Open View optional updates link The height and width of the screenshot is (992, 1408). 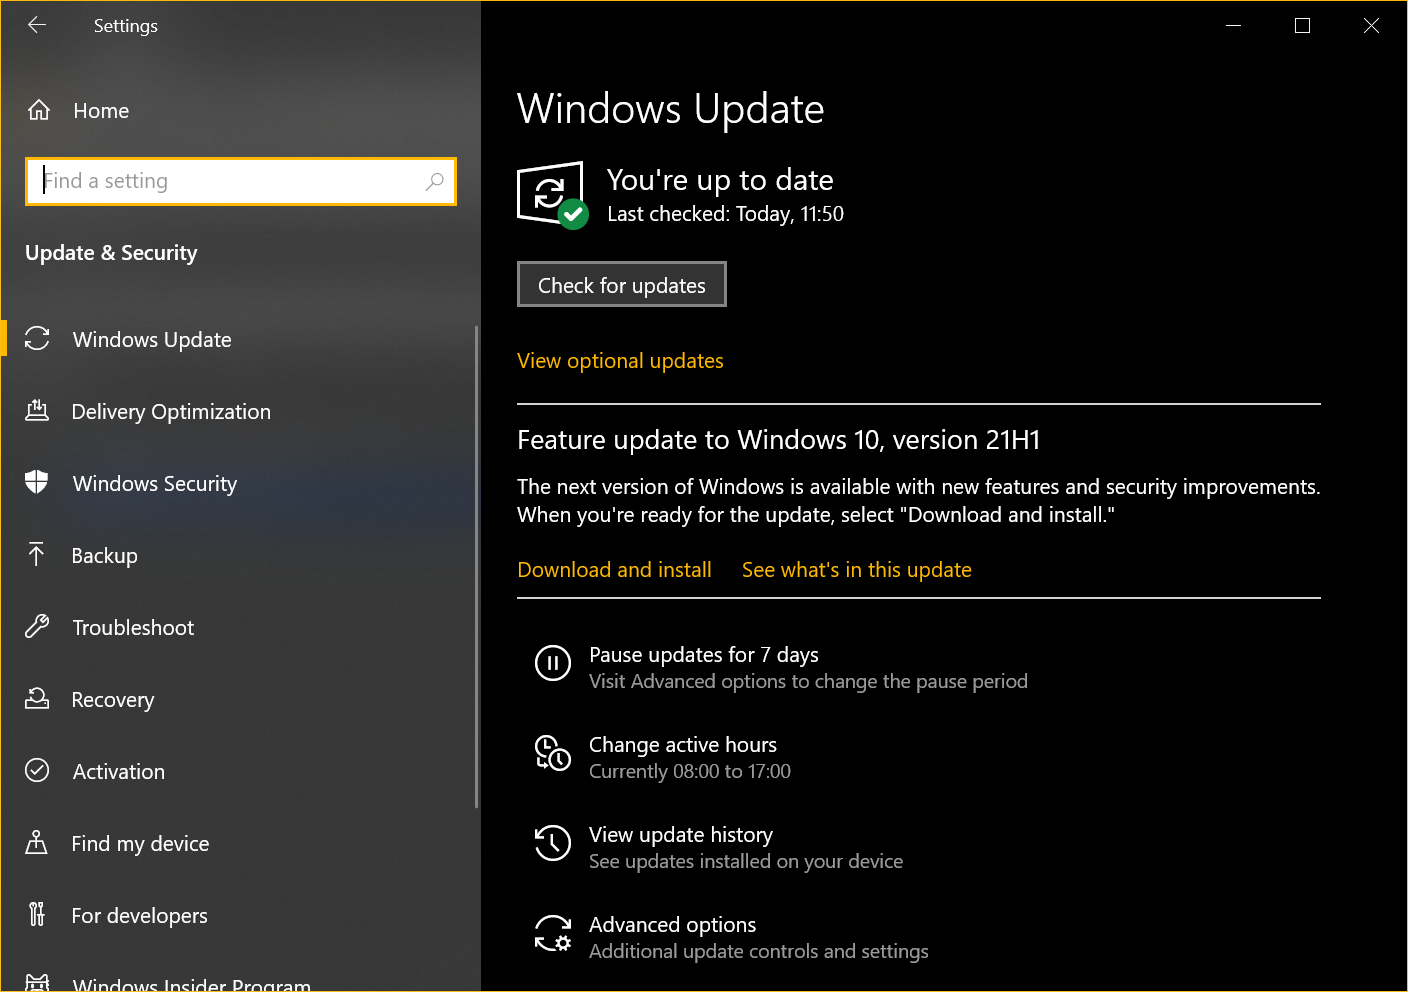pos(620,361)
